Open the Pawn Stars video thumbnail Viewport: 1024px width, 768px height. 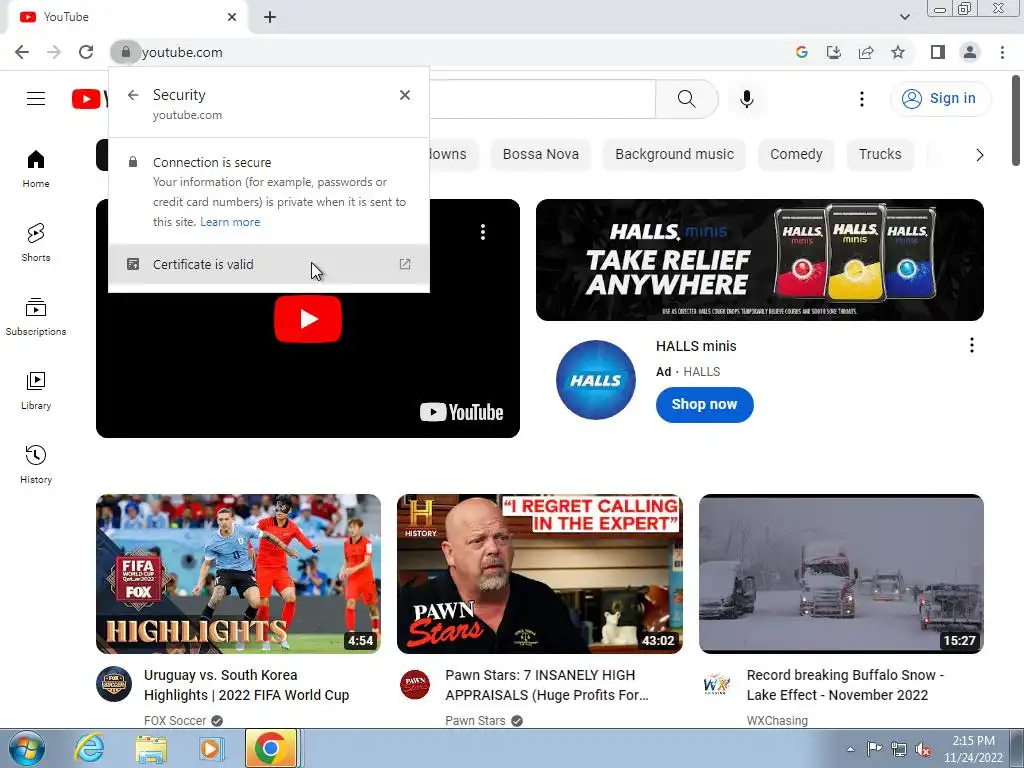pos(539,573)
